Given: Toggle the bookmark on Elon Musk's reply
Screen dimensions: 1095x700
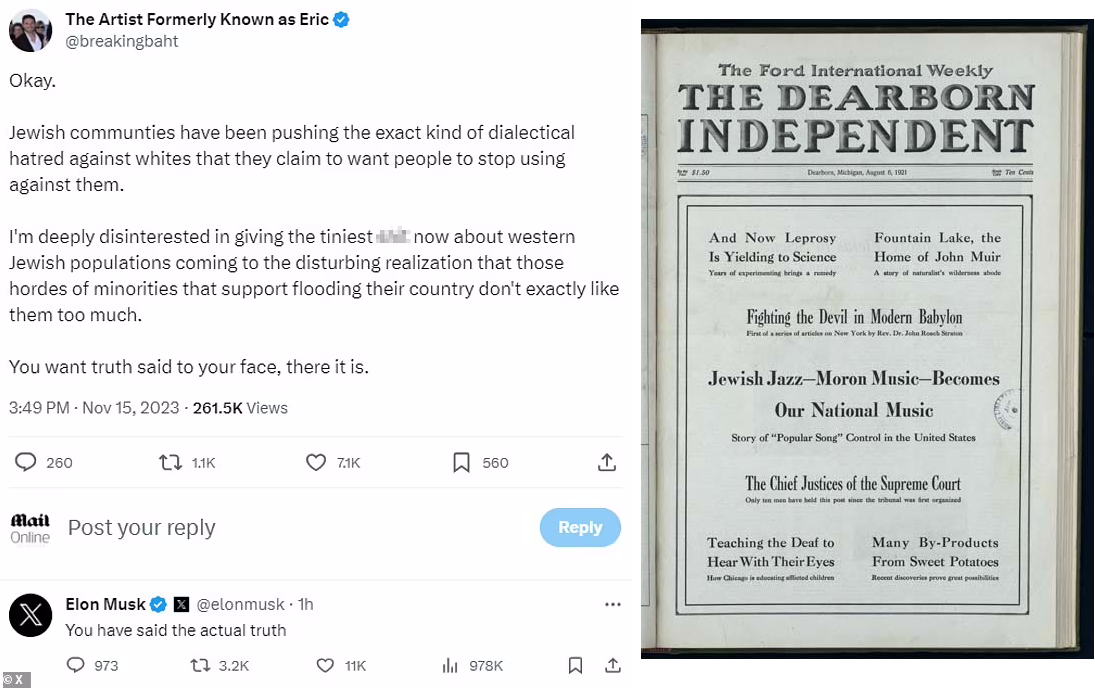Looking at the screenshot, I should point(575,665).
